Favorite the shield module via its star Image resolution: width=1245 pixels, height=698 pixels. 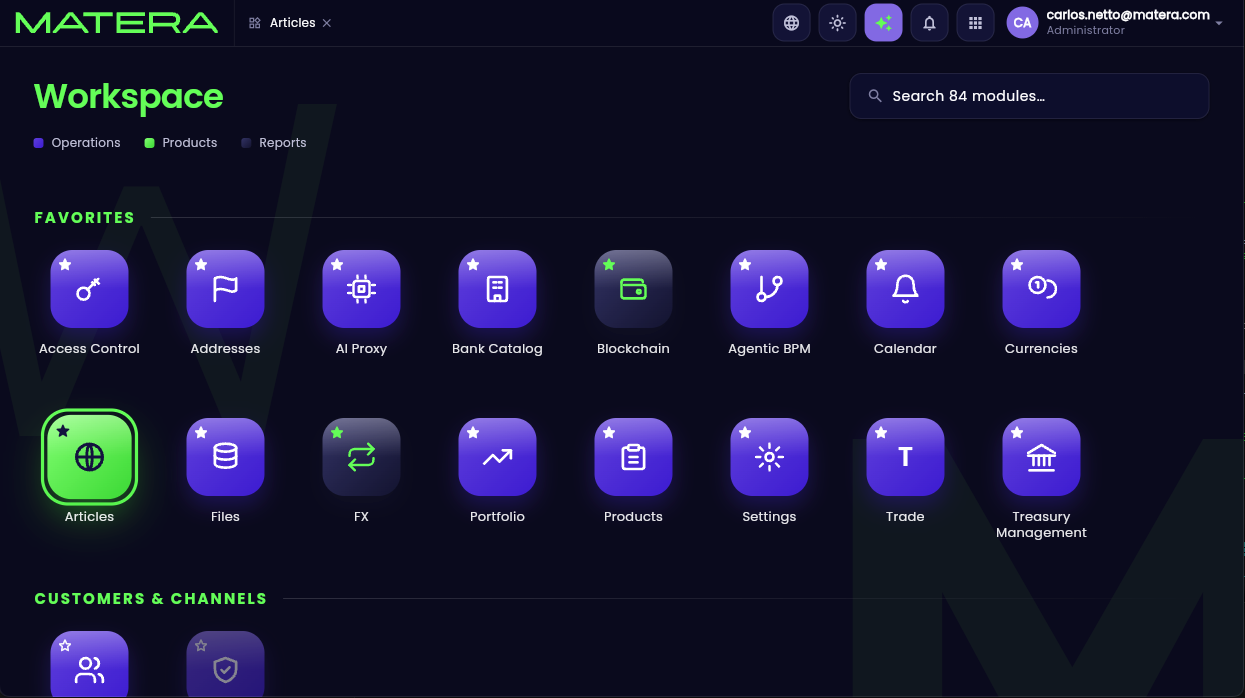click(201, 646)
